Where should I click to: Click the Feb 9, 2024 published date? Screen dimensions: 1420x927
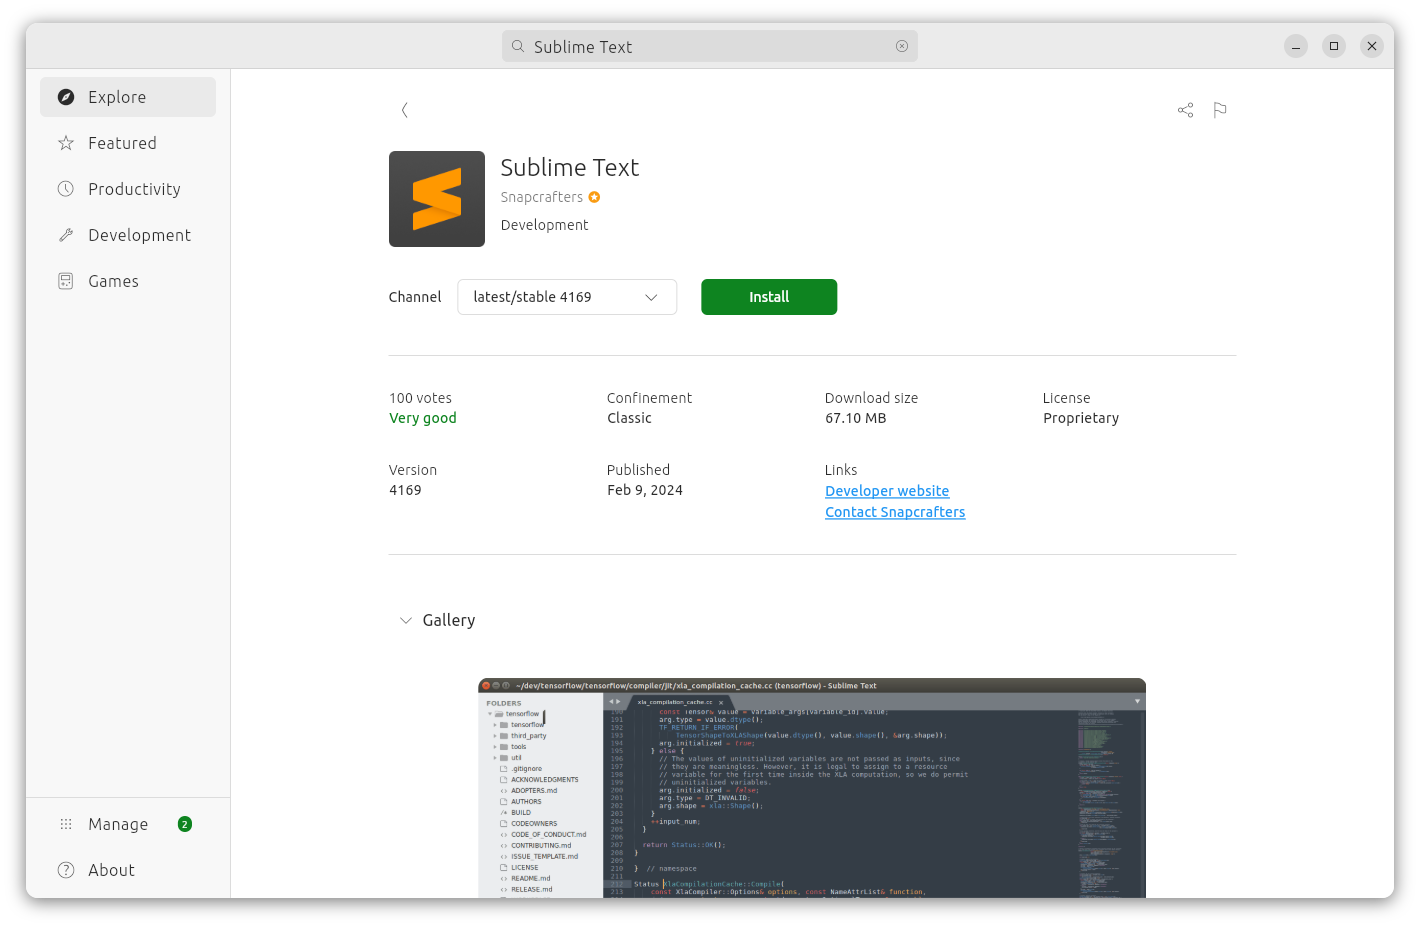click(645, 490)
